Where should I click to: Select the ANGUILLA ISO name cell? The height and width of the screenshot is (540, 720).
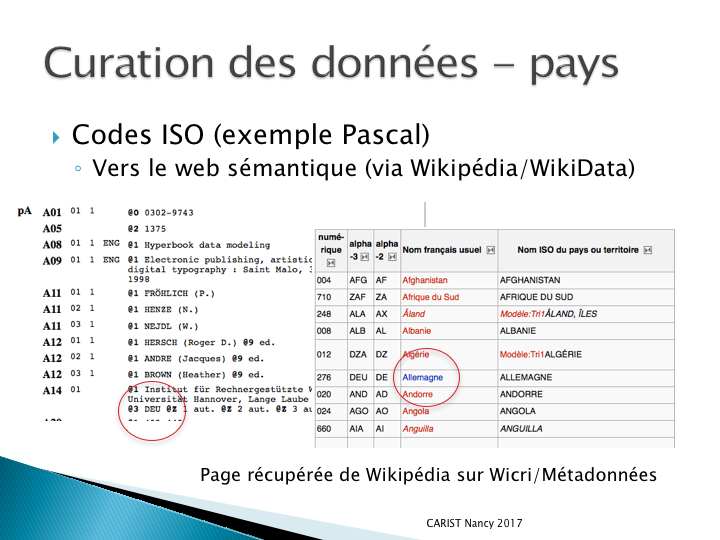tap(586, 429)
